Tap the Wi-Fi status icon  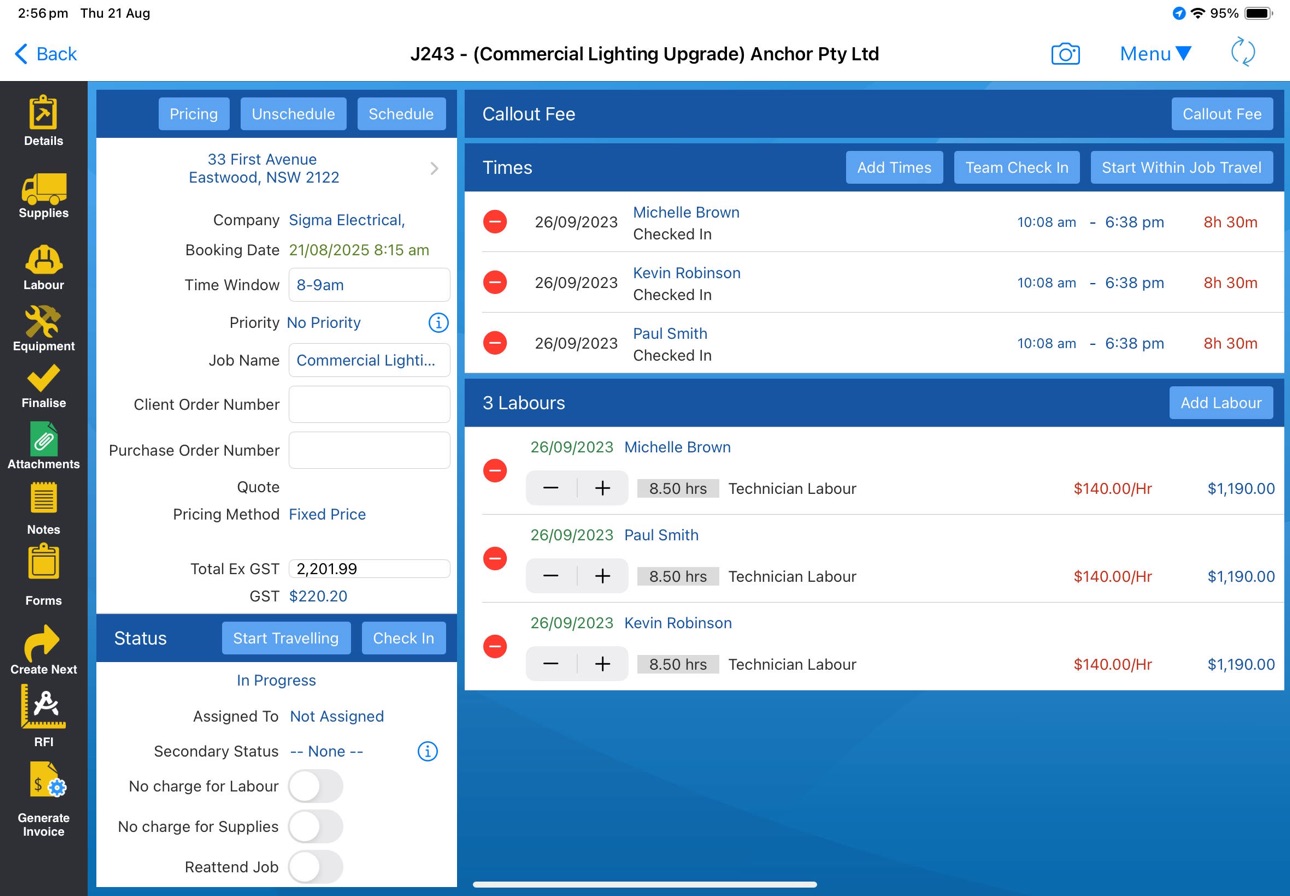coord(1198,14)
